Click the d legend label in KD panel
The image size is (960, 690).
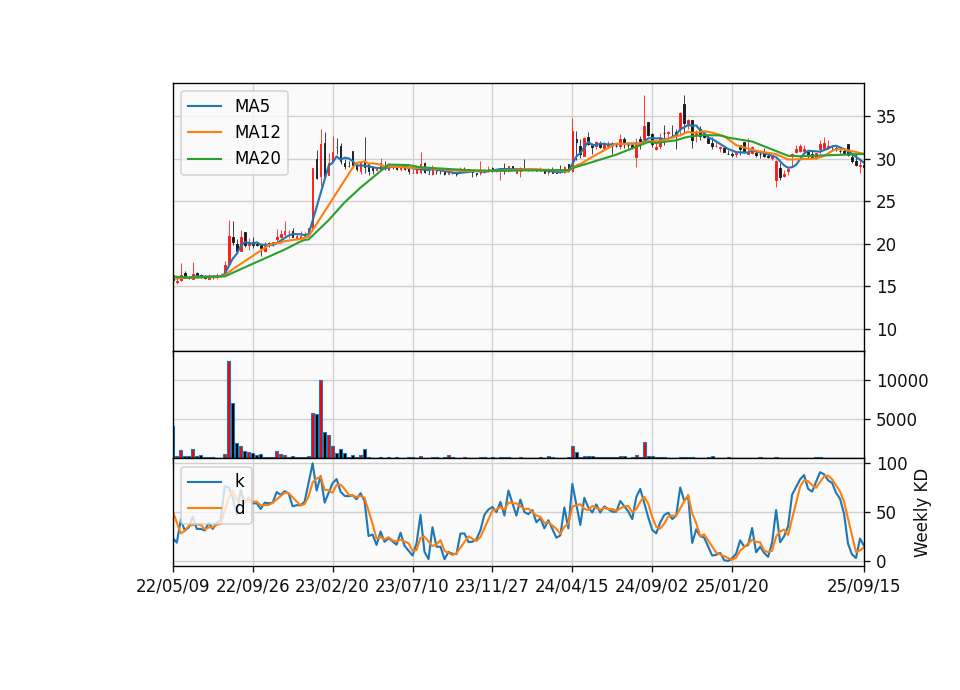coord(240,508)
